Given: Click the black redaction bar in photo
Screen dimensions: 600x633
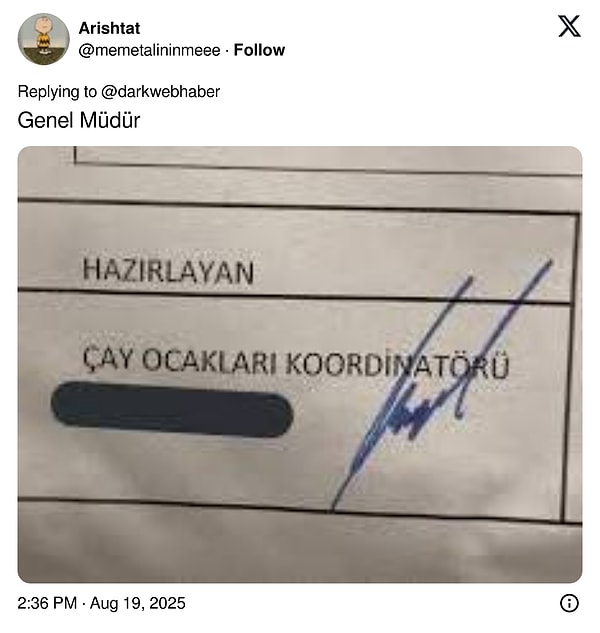Looking at the screenshot, I should tap(172, 409).
